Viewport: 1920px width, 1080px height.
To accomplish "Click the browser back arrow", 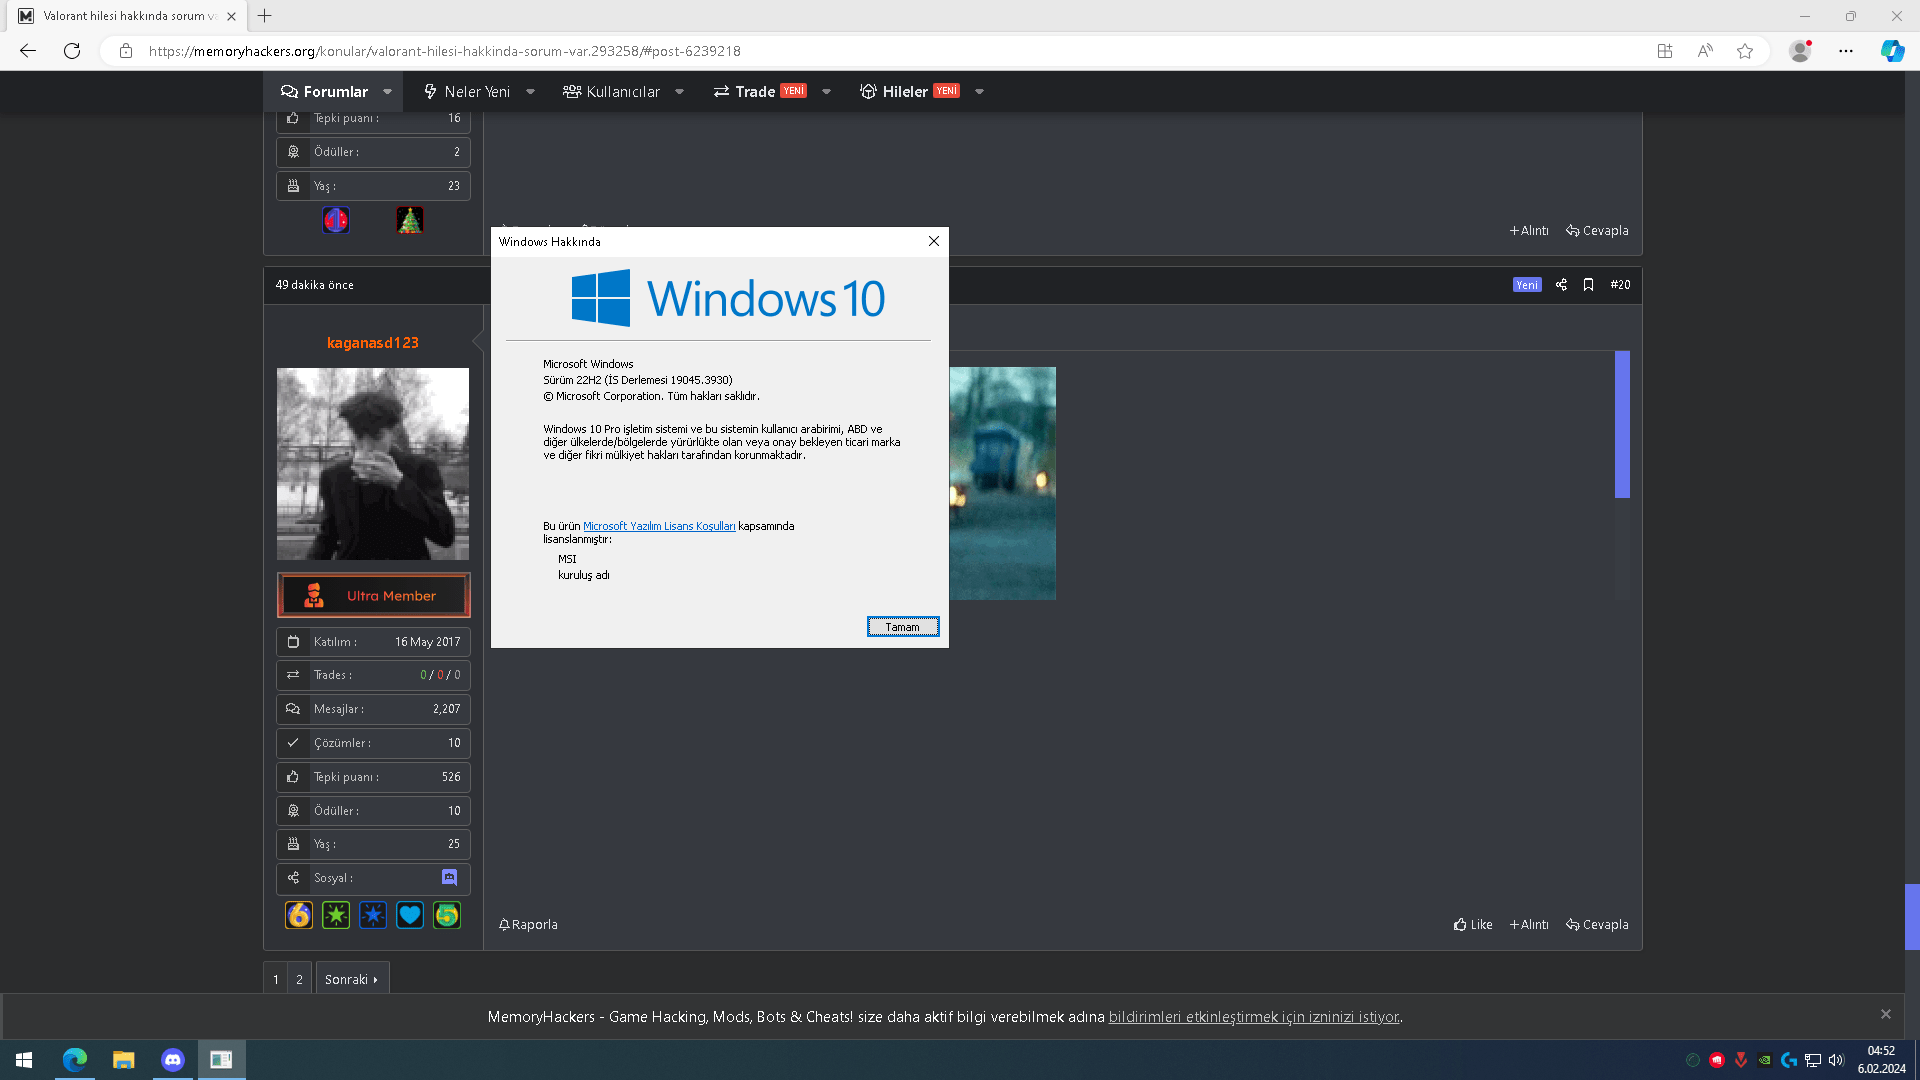I will click(x=28, y=51).
